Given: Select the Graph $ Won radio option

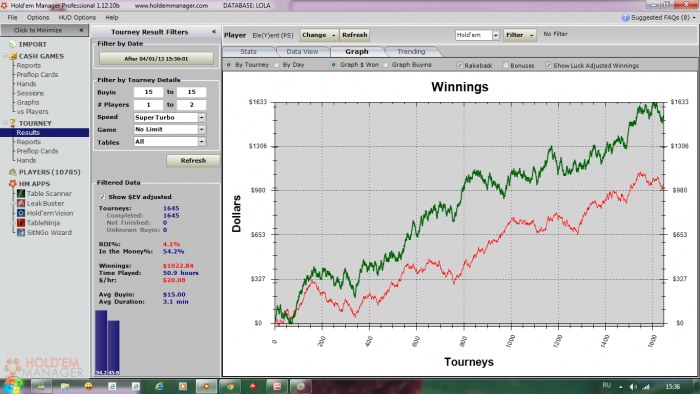Looking at the screenshot, I should pos(333,65).
